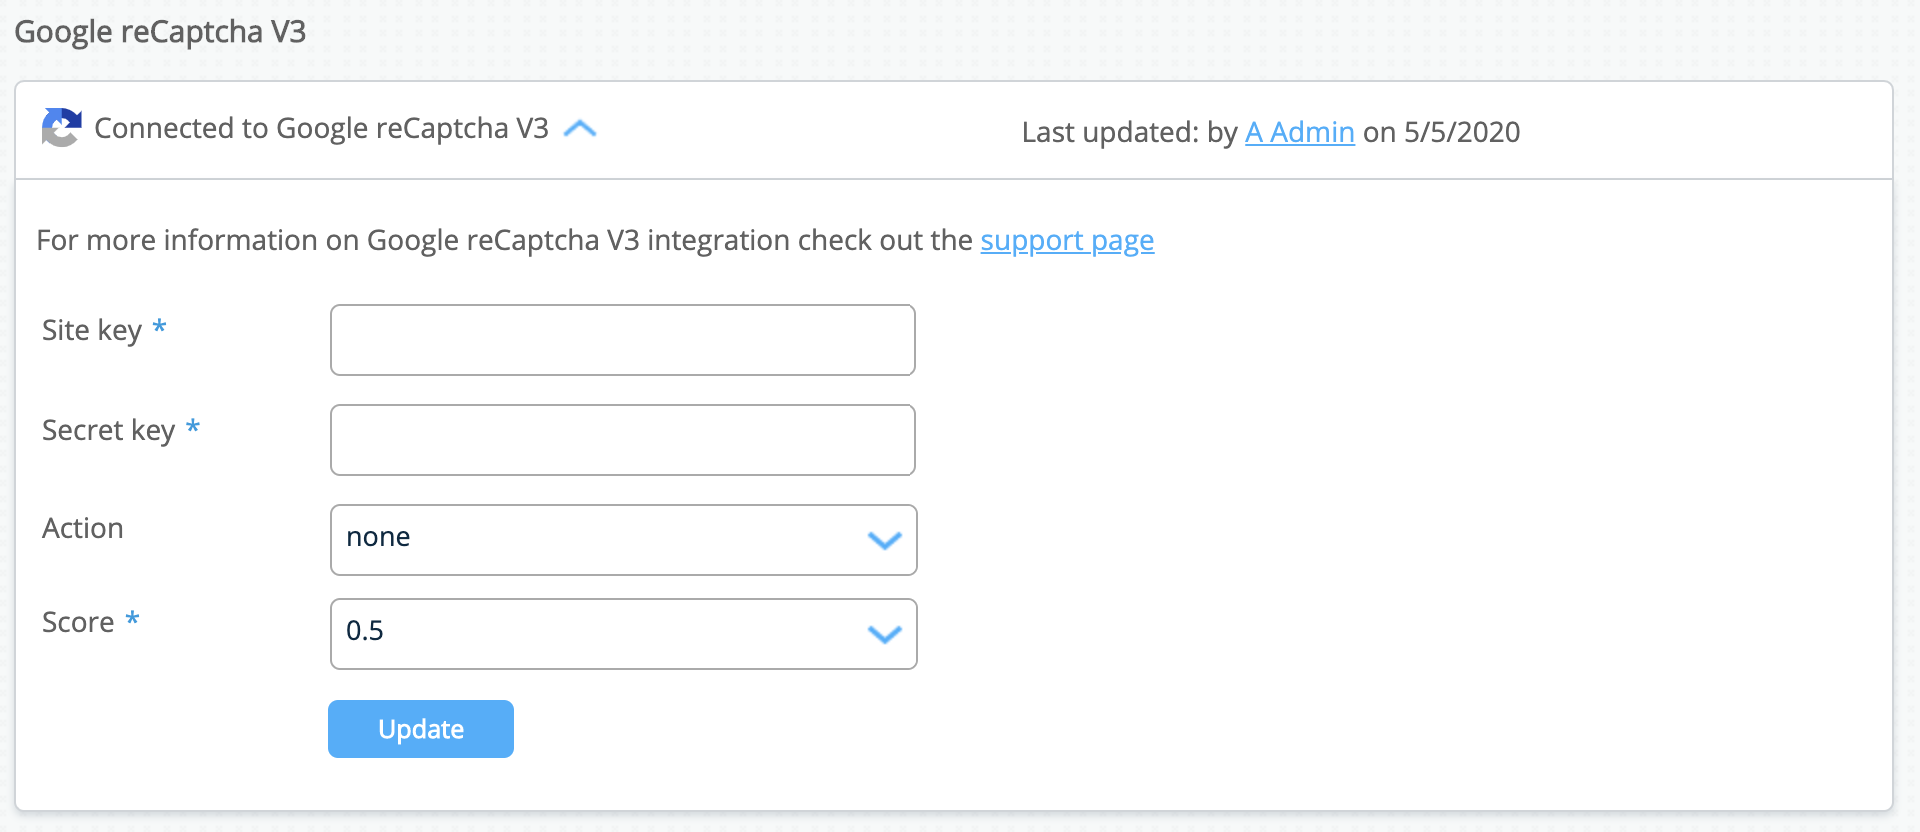
Task: Click the required asterisk beside Site key
Action: (x=159, y=327)
